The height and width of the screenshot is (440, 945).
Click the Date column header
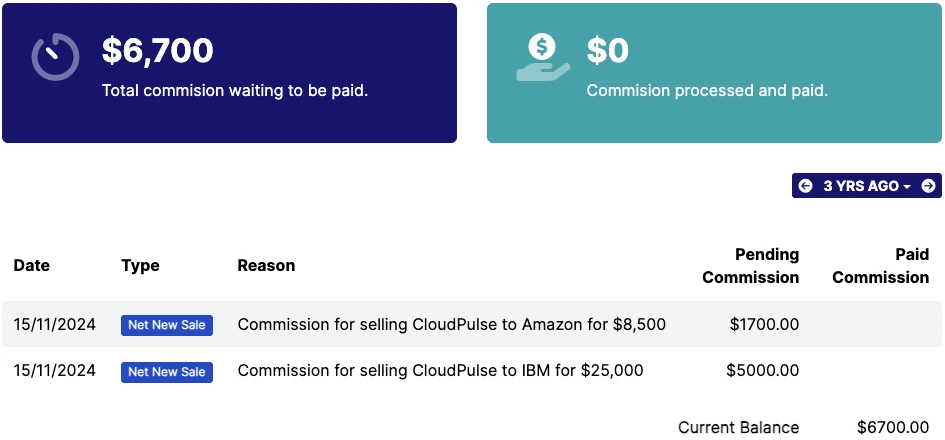point(32,265)
